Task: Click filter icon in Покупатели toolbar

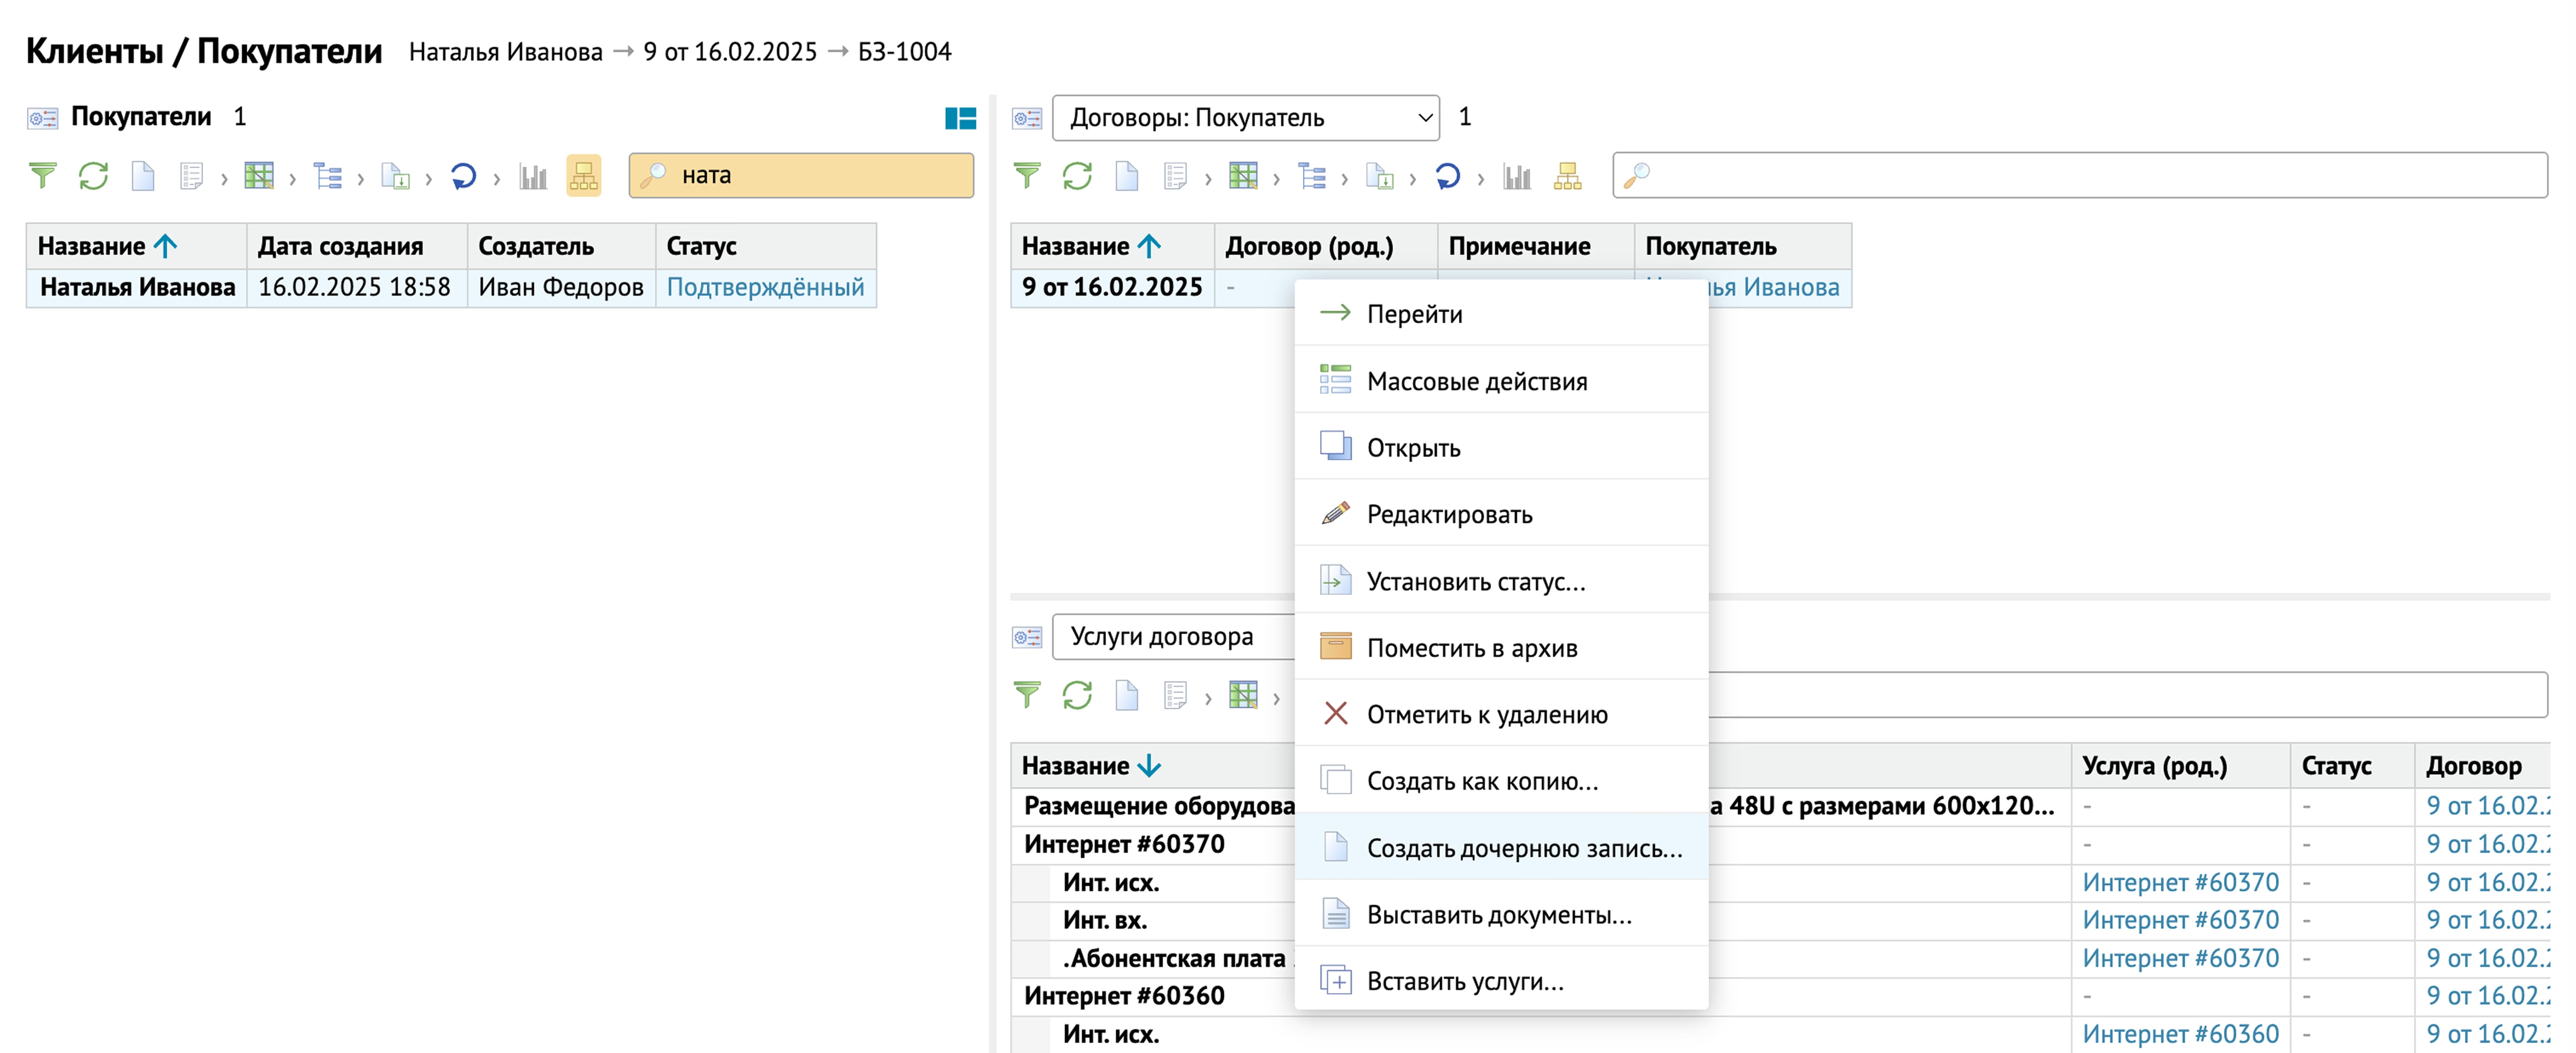Action: point(42,176)
